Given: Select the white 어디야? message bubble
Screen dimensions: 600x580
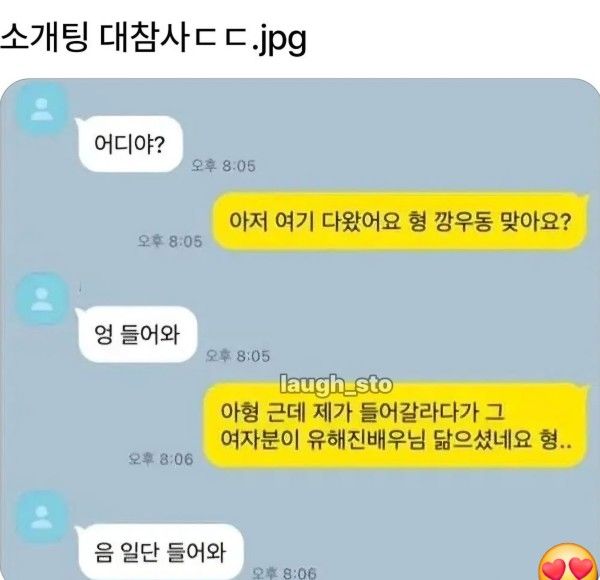Looking at the screenshot, I should coord(129,144).
